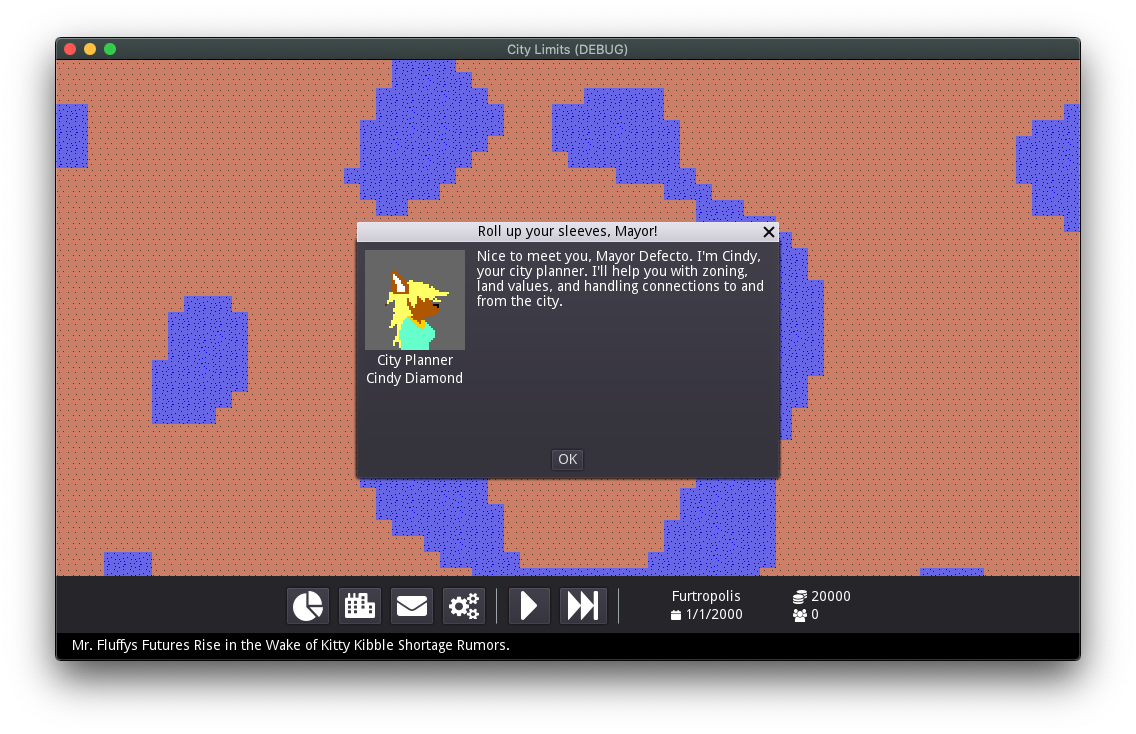Click the 1/1/2000 date text
This screenshot has width=1136, height=734.
point(714,615)
